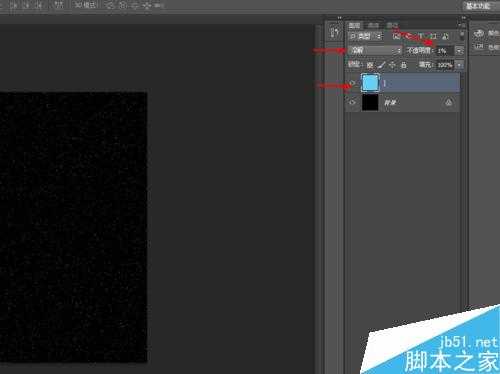
Task: Open the Layers panel flyout menu
Action: 461,25
